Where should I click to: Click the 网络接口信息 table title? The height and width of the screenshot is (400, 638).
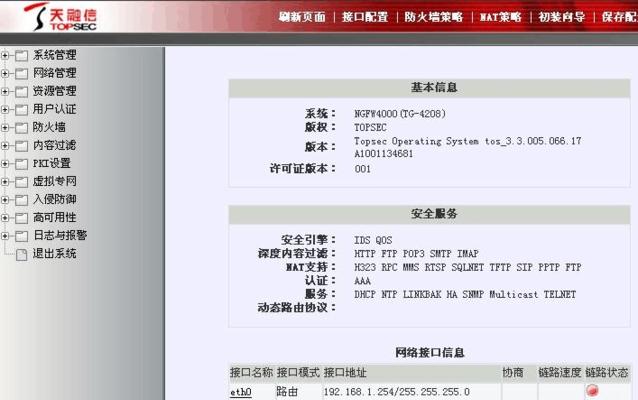430,352
